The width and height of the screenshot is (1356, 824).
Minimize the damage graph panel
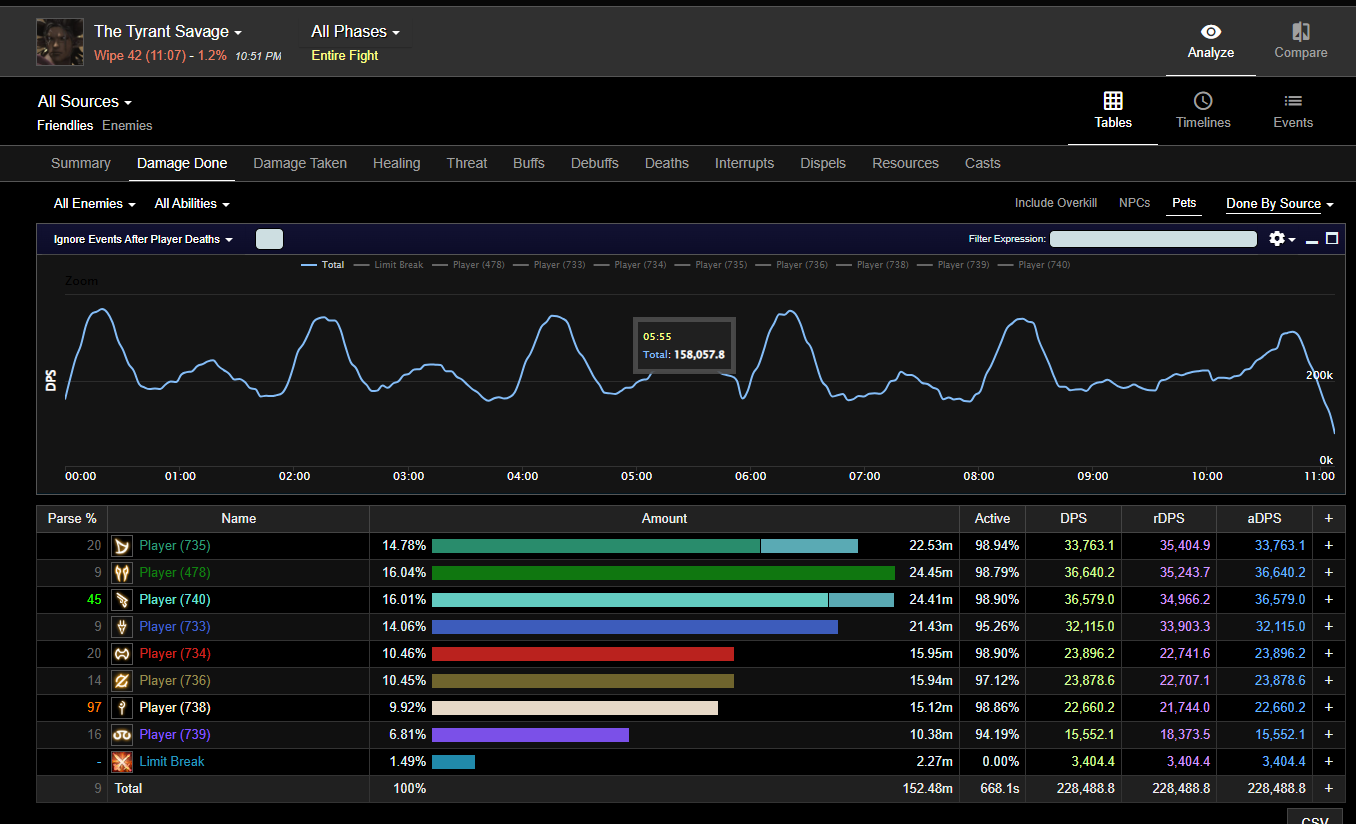tap(1312, 242)
